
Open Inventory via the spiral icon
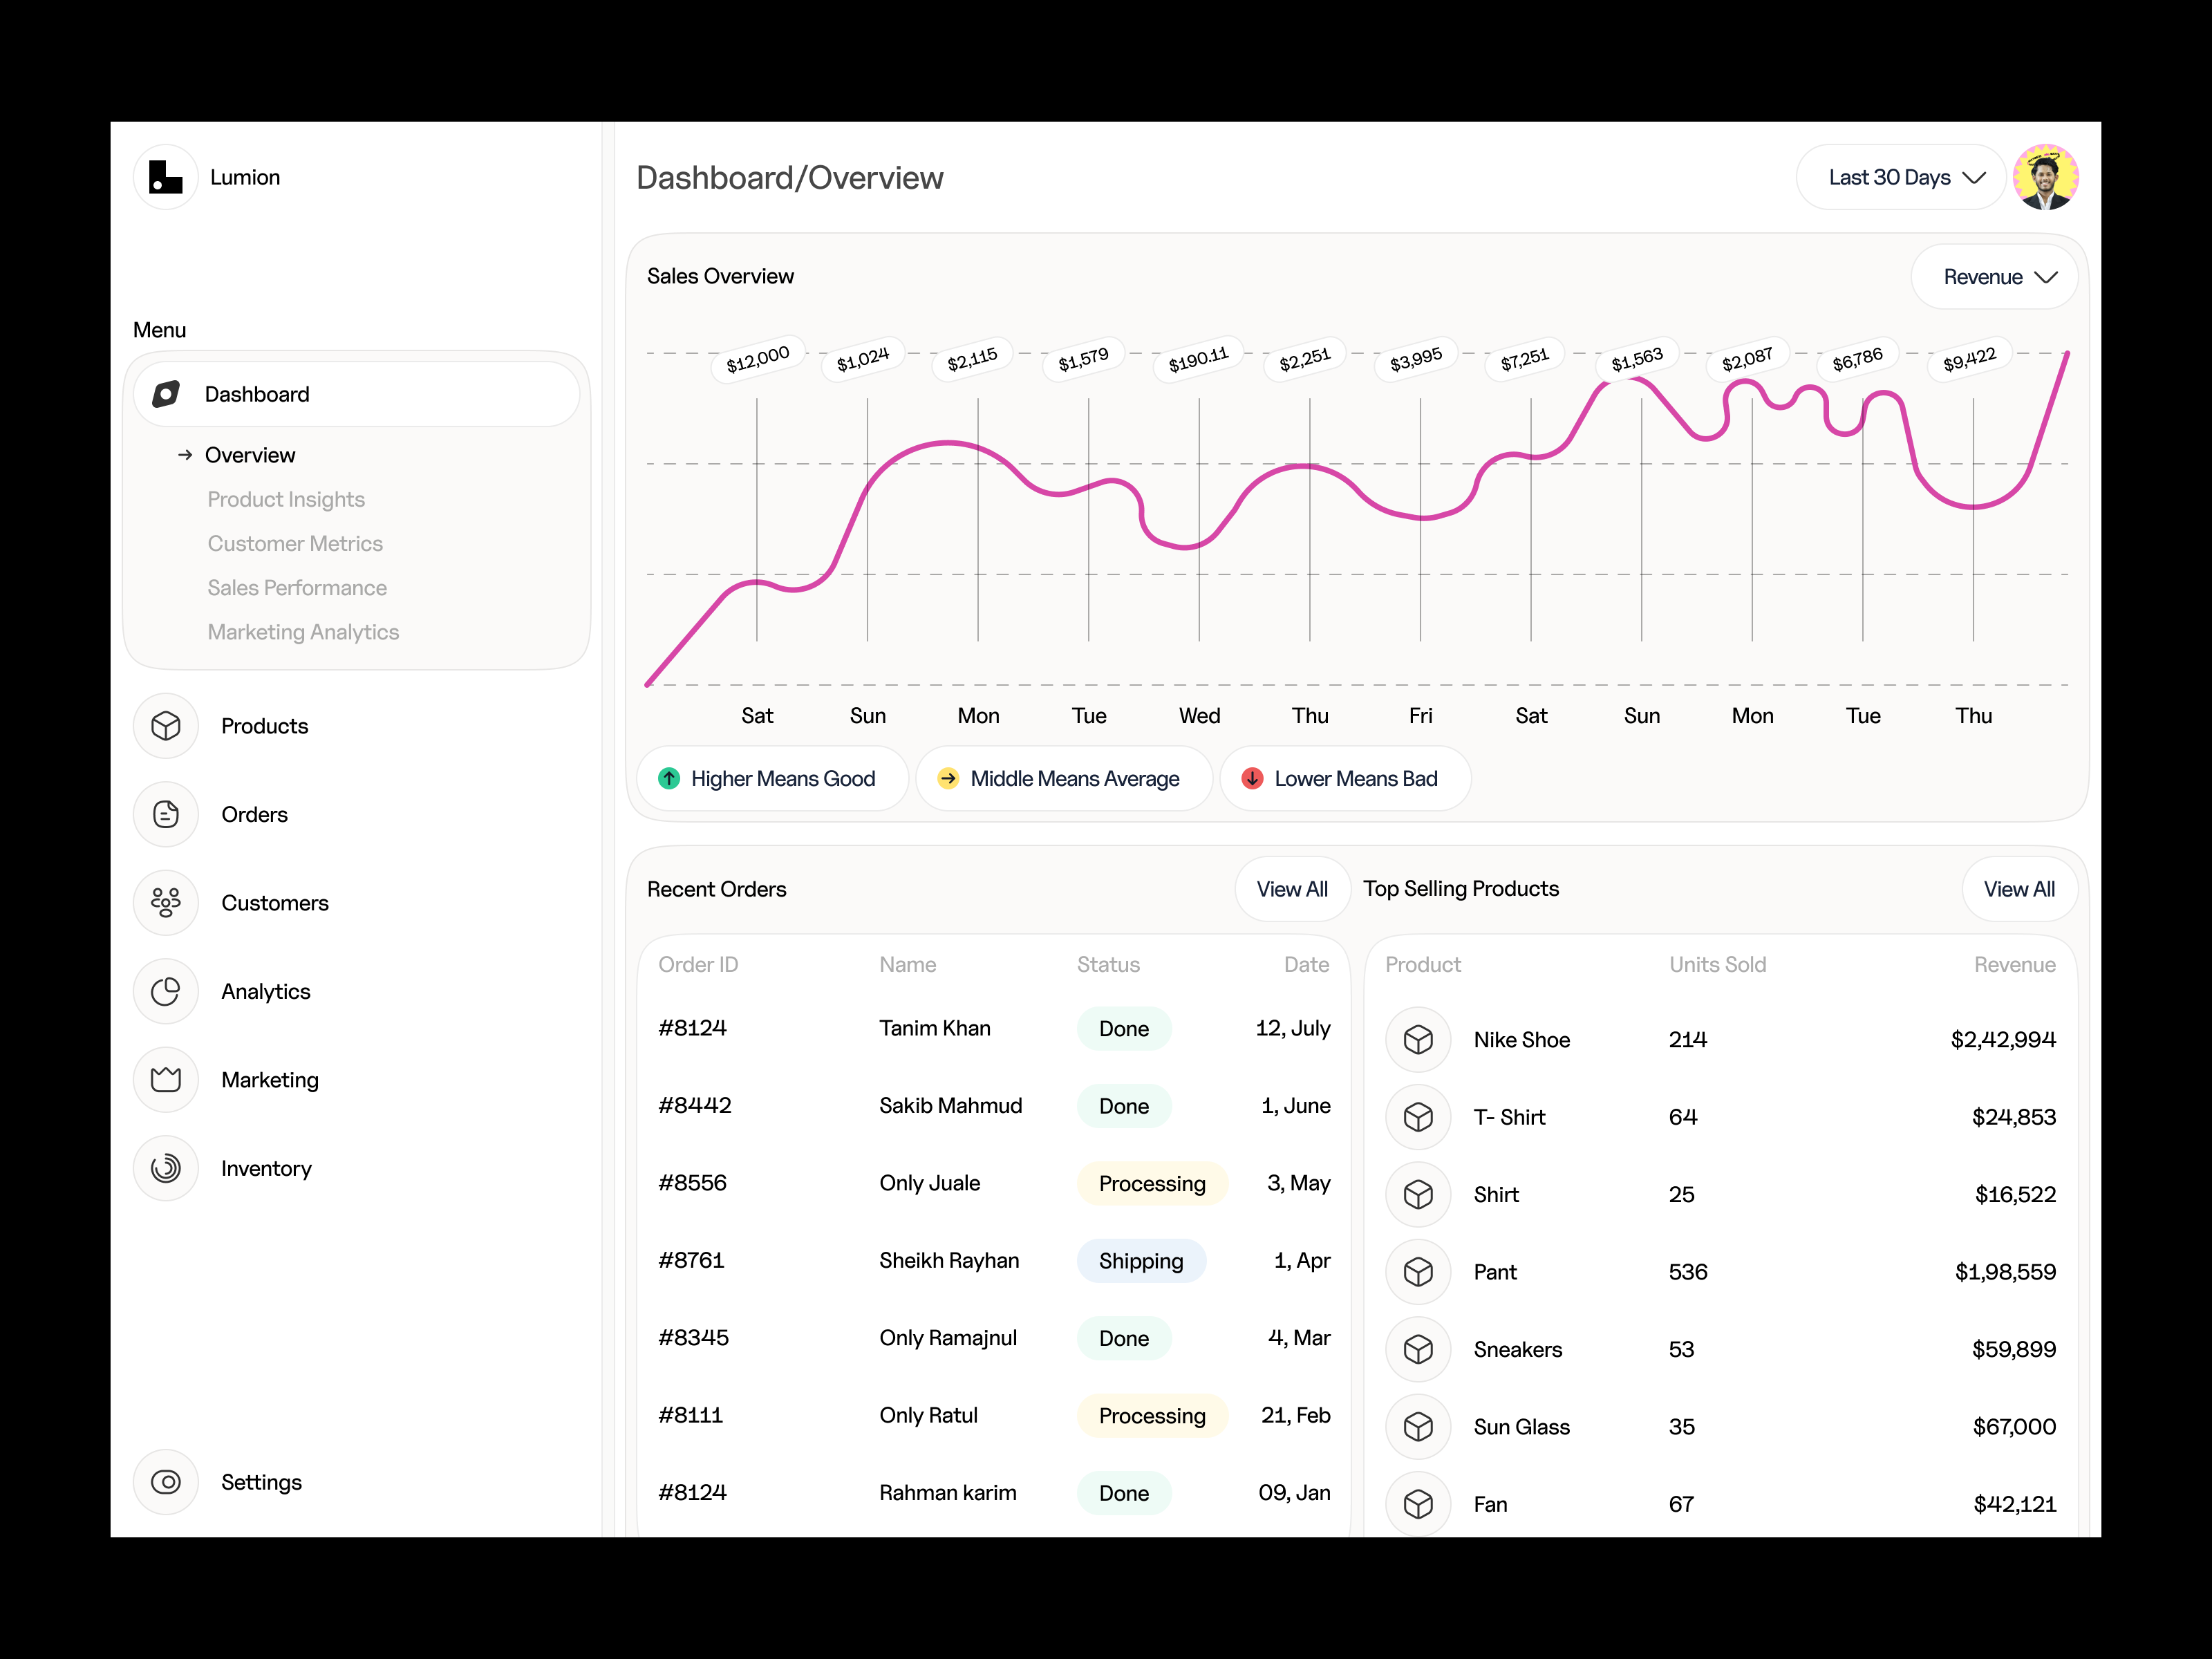point(166,1168)
